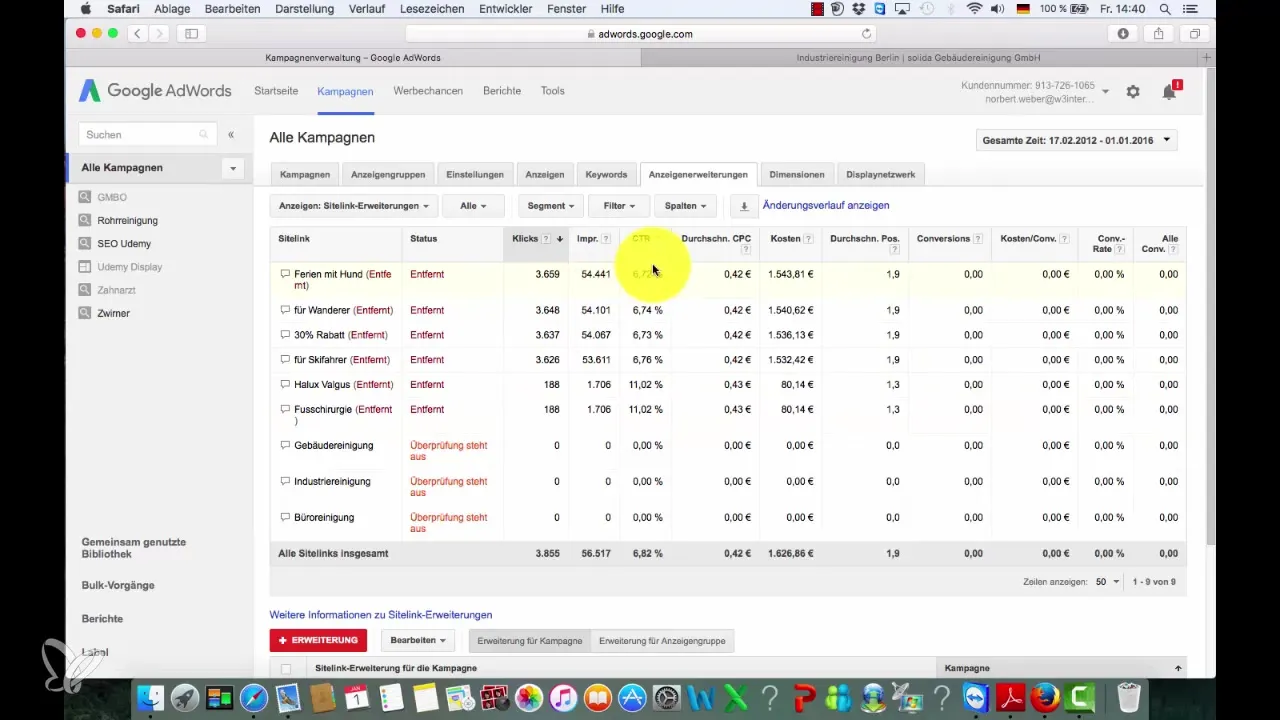Image resolution: width=1280 pixels, height=720 pixels.
Task: Select Erweiterung für Anzeigengruppe button
Action: tap(664, 640)
